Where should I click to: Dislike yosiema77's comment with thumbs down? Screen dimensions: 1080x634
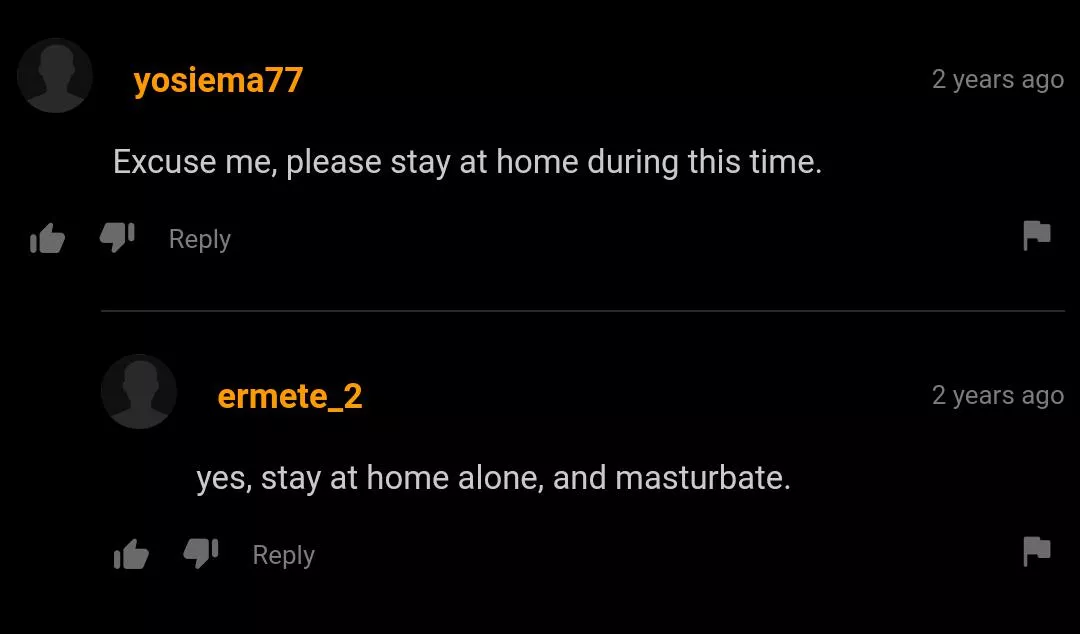pos(117,238)
